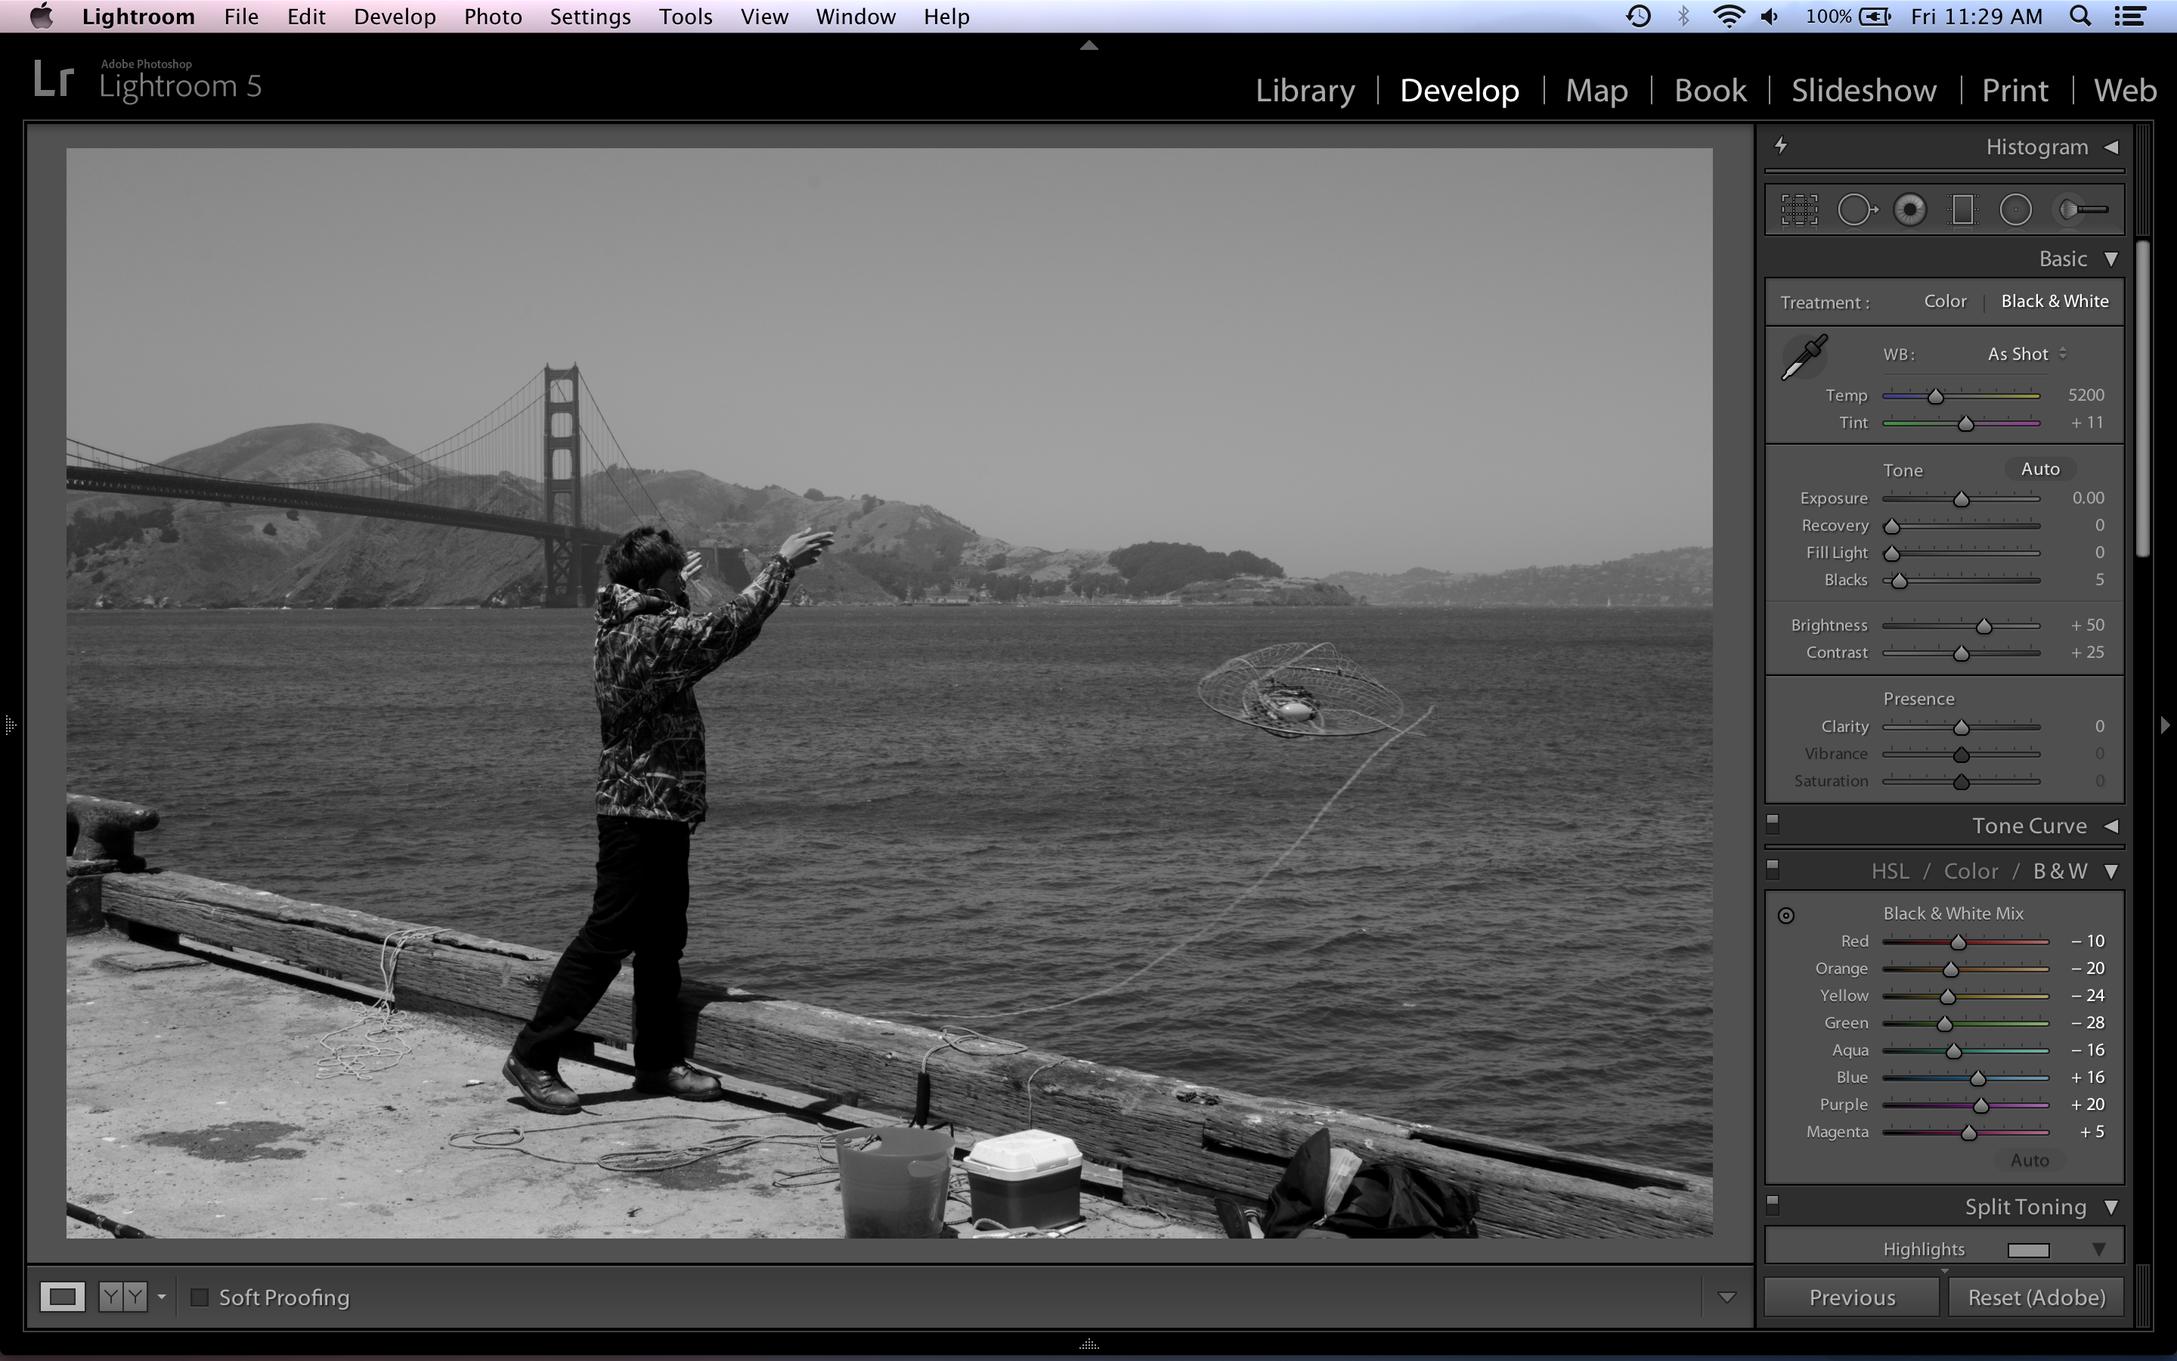Toggle the Split Toning panel switch
The image size is (2177, 1361).
pos(1773,1203)
